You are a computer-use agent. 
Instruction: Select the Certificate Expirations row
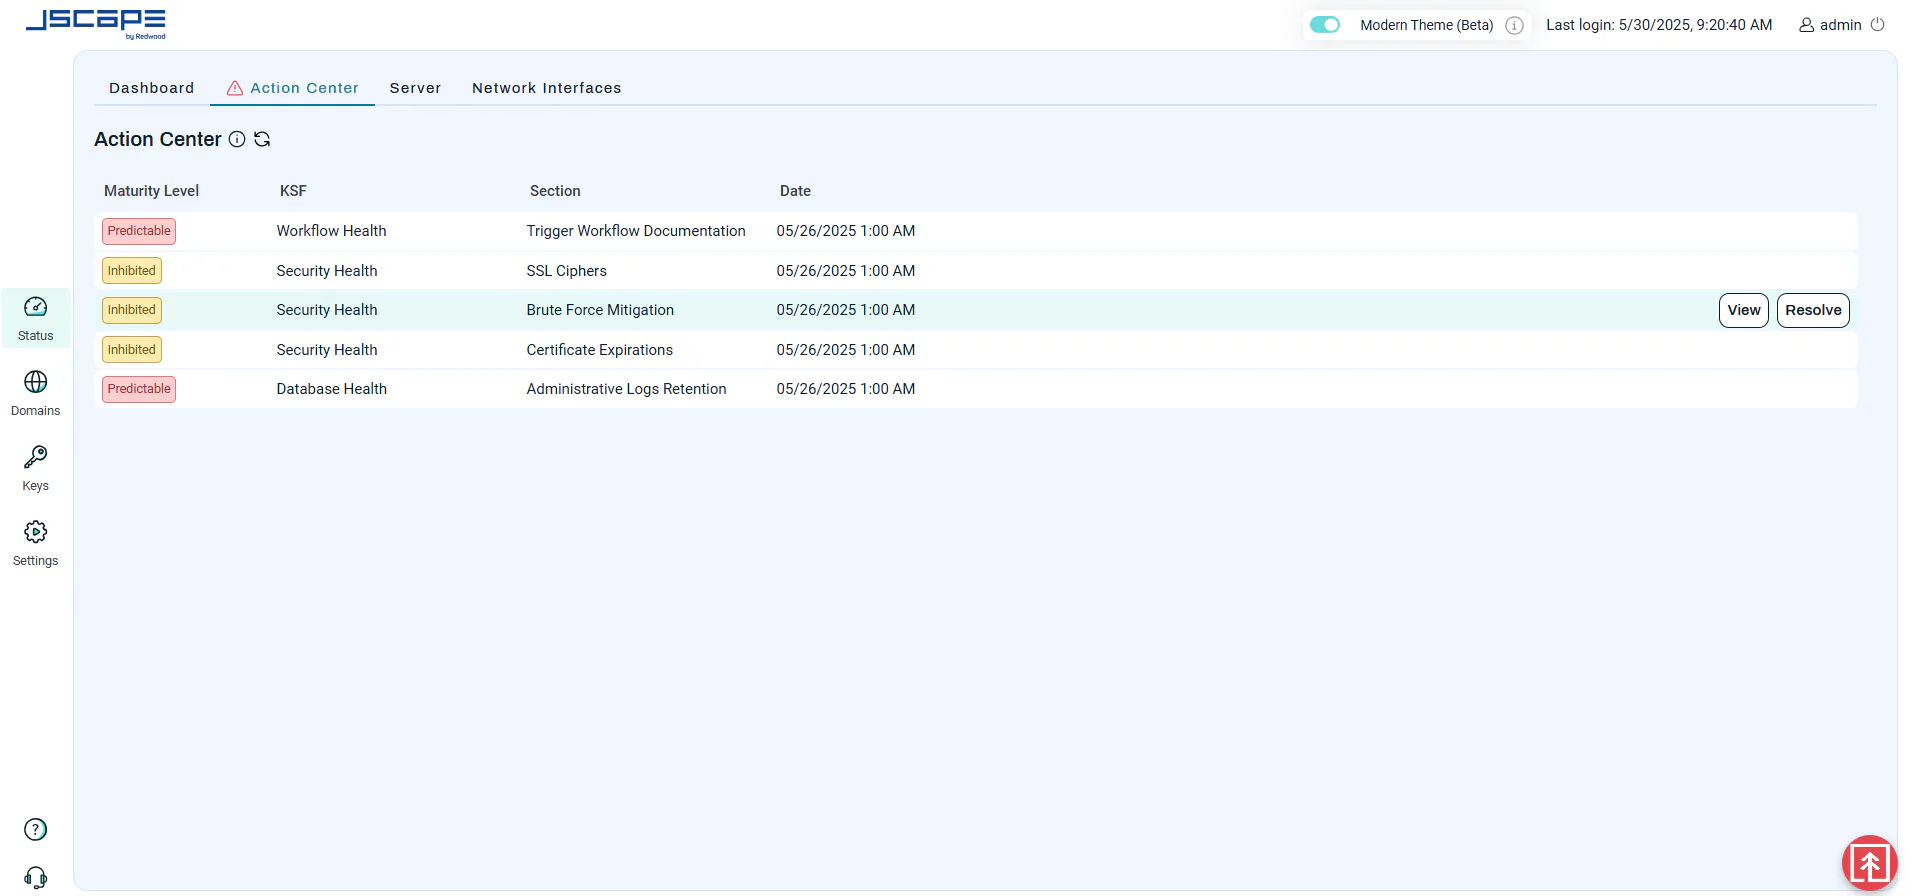[x=976, y=350]
